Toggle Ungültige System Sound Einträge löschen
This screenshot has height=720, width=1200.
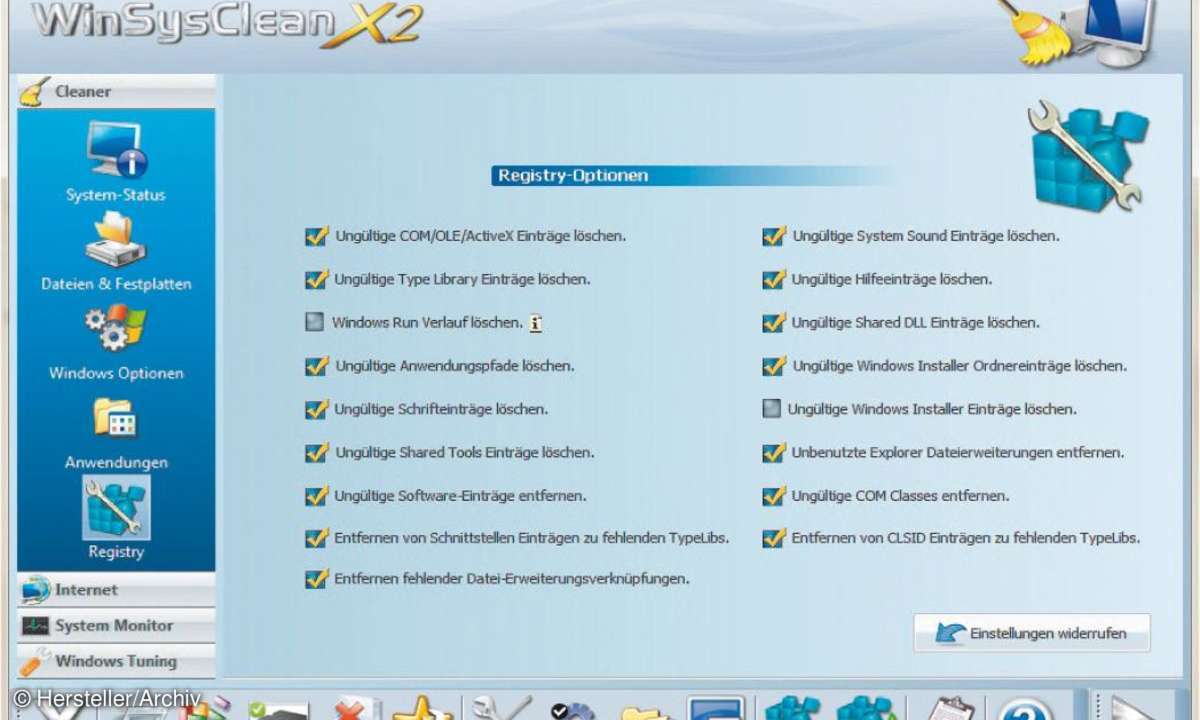click(x=773, y=237)
